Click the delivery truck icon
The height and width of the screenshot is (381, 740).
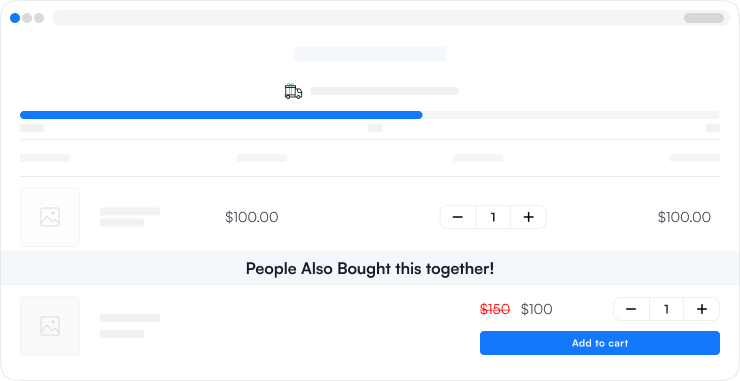click(293, 91)
